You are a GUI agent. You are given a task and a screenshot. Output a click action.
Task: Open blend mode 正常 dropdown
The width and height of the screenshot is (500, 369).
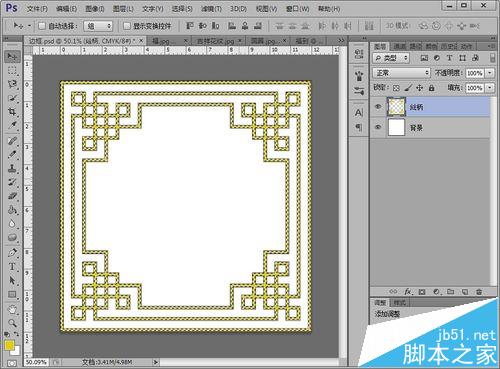[401, 73]
